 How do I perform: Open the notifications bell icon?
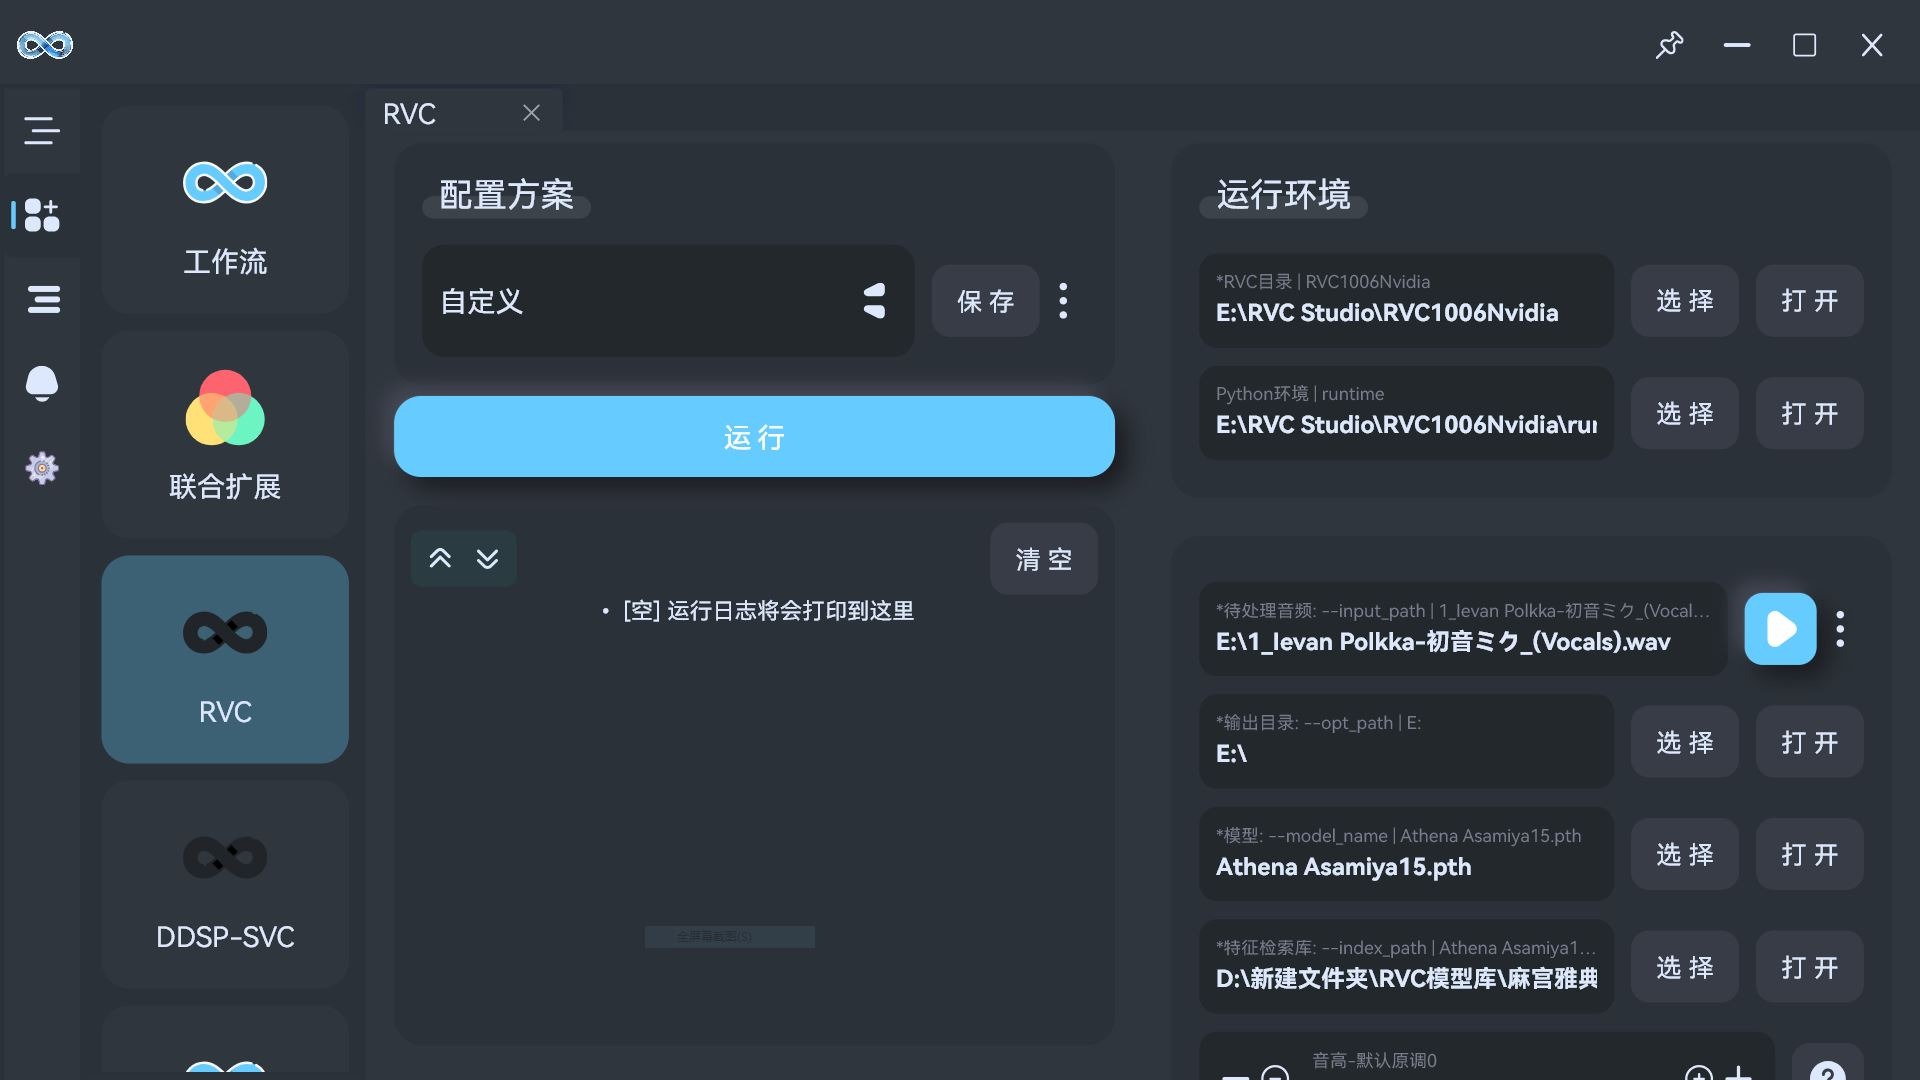point(41,383)
